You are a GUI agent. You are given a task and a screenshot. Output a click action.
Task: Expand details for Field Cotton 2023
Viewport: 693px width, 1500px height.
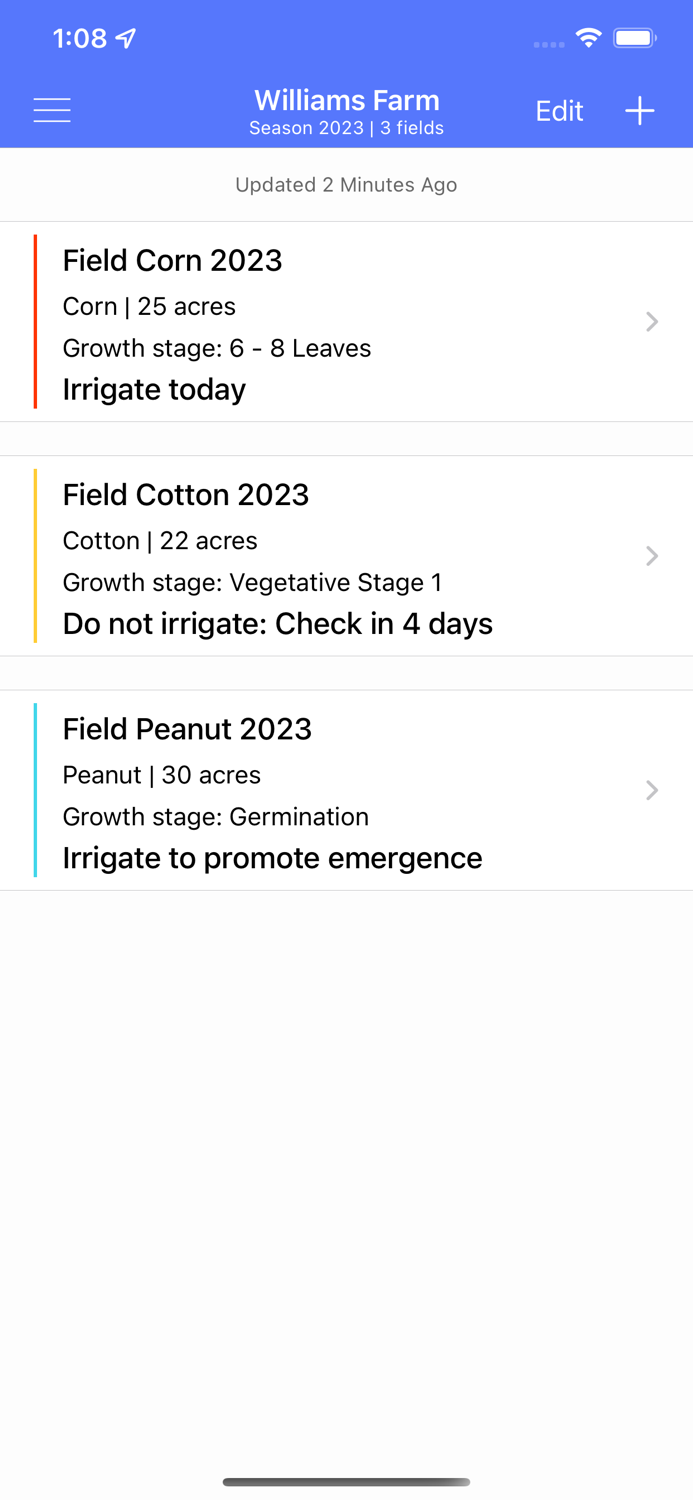click(x=652, y=556)
